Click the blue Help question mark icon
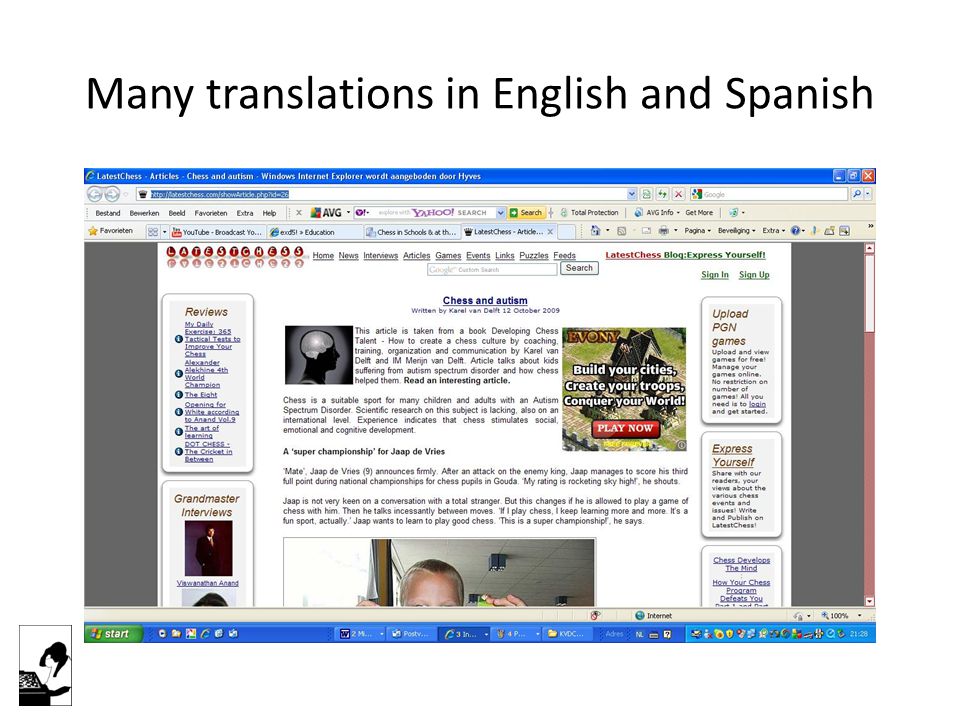Viewport: 960px width, 720px height. [x=795, y=231]
